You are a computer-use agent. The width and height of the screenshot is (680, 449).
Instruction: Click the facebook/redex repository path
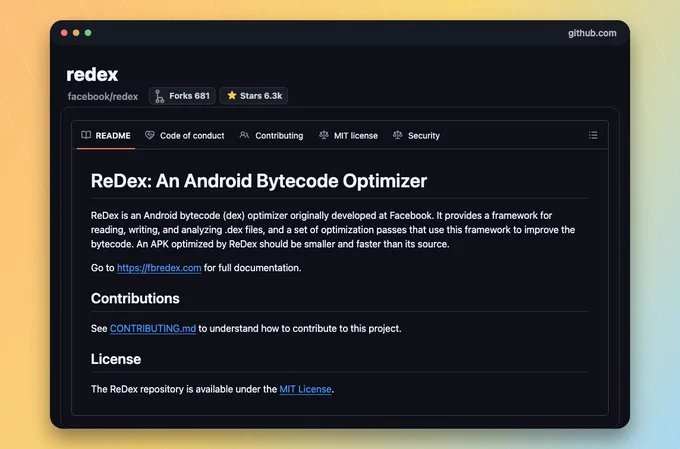pyautogui.click(x=103, y=96)
